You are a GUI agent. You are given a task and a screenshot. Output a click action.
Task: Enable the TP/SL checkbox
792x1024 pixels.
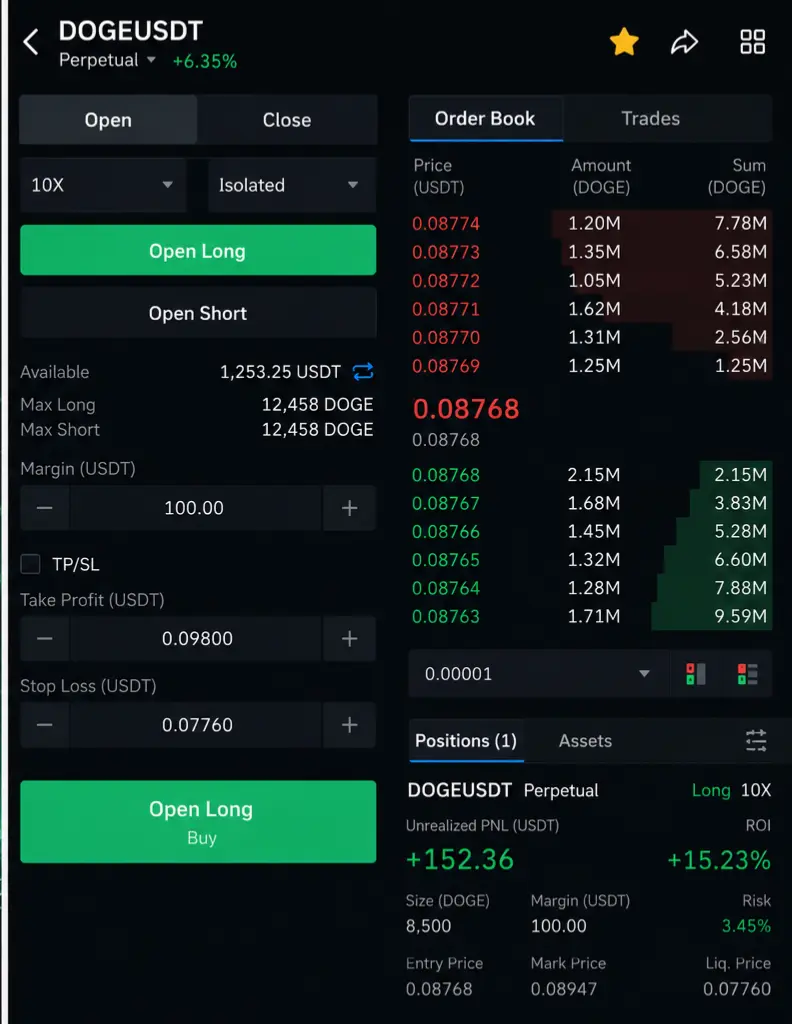30,564
